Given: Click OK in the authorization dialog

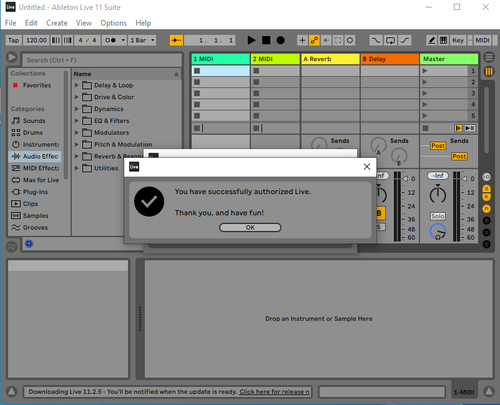Looking at the screenshot, I should coord(250,227).
